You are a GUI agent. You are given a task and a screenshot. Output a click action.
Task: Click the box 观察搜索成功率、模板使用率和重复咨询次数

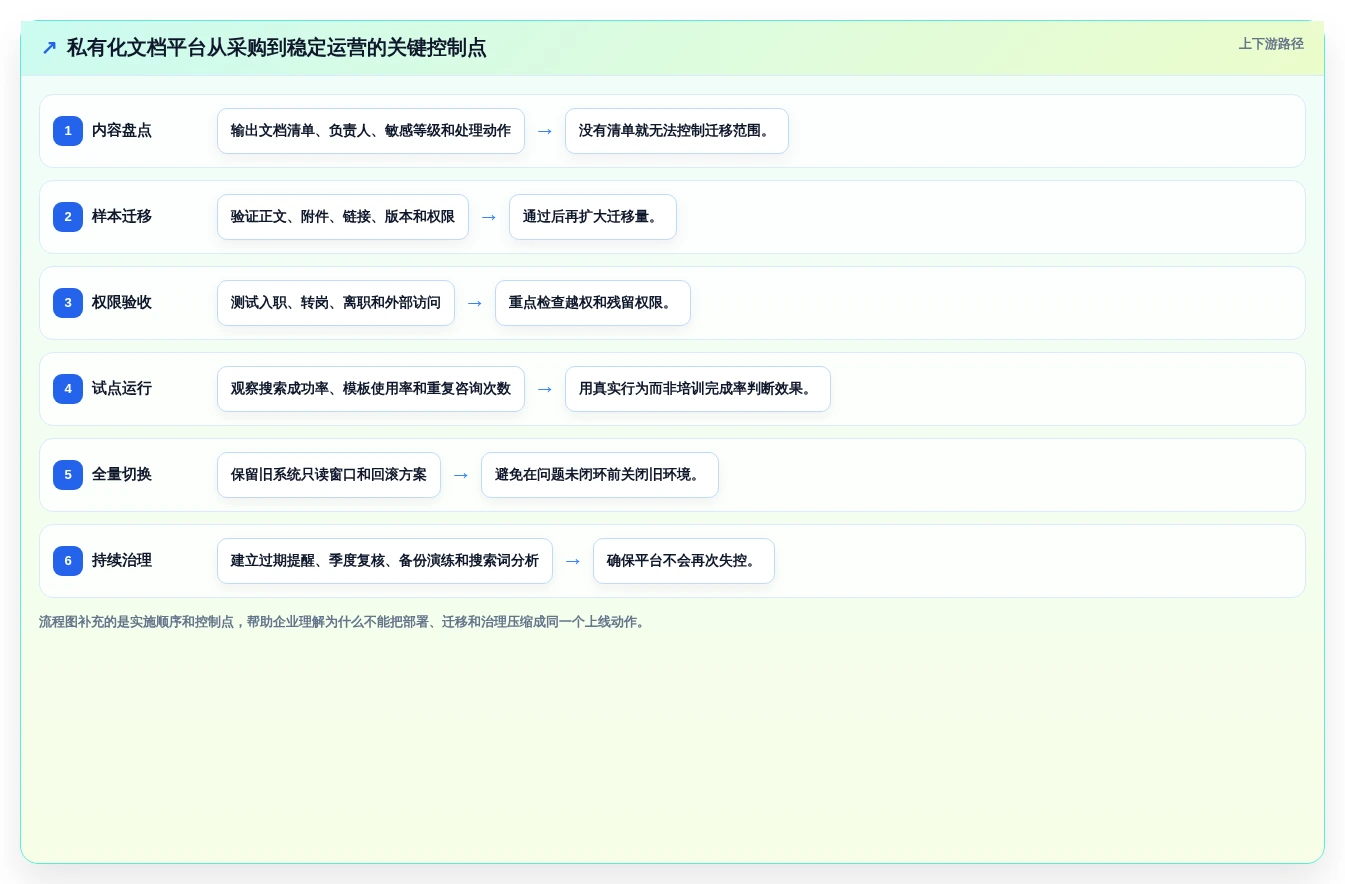[x=371, y=389]
